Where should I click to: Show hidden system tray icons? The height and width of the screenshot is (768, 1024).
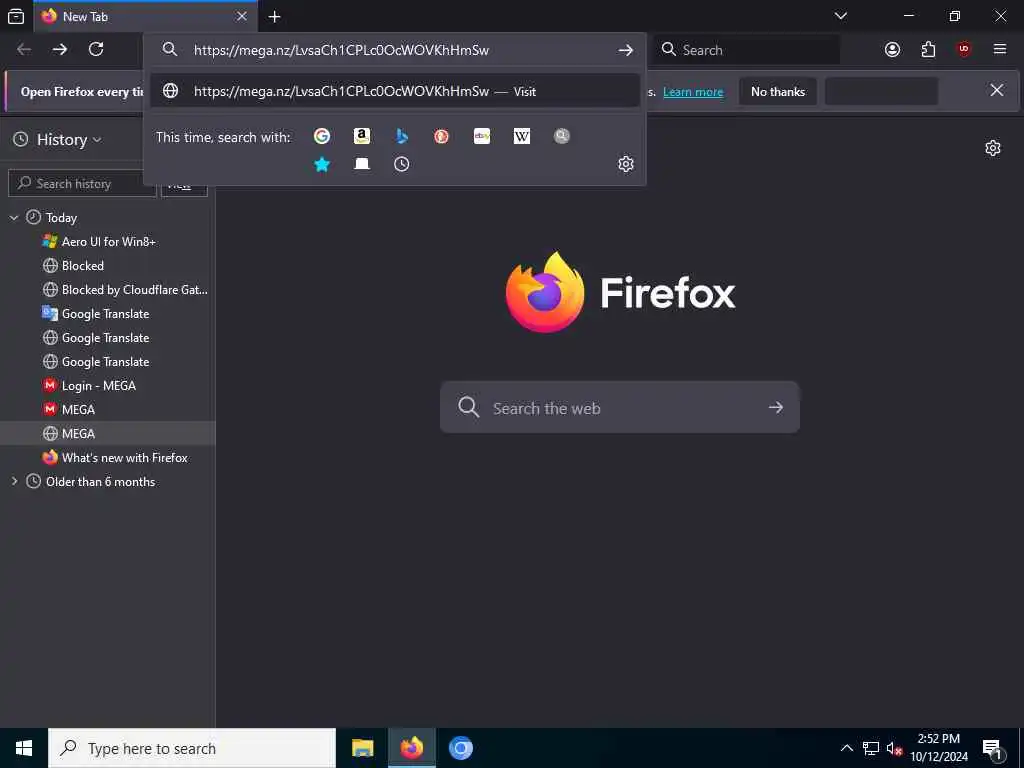[846, 748]
